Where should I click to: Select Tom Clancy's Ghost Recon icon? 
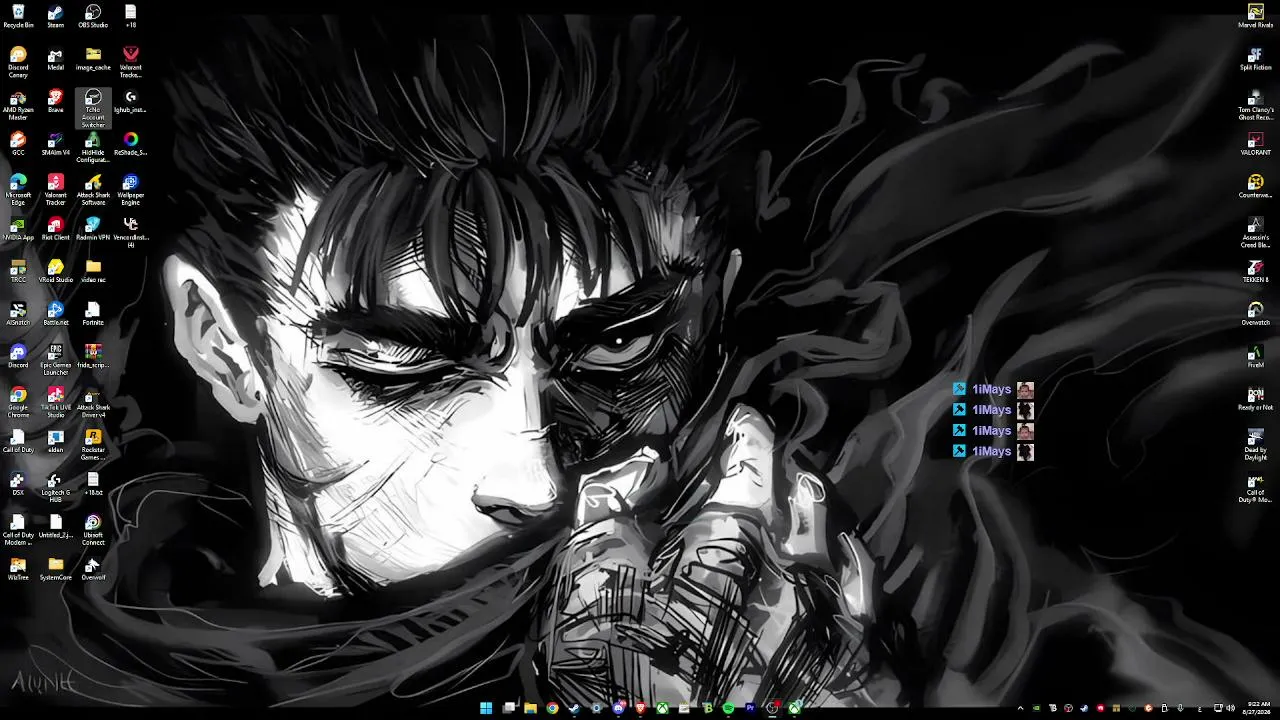[1255, 105]
